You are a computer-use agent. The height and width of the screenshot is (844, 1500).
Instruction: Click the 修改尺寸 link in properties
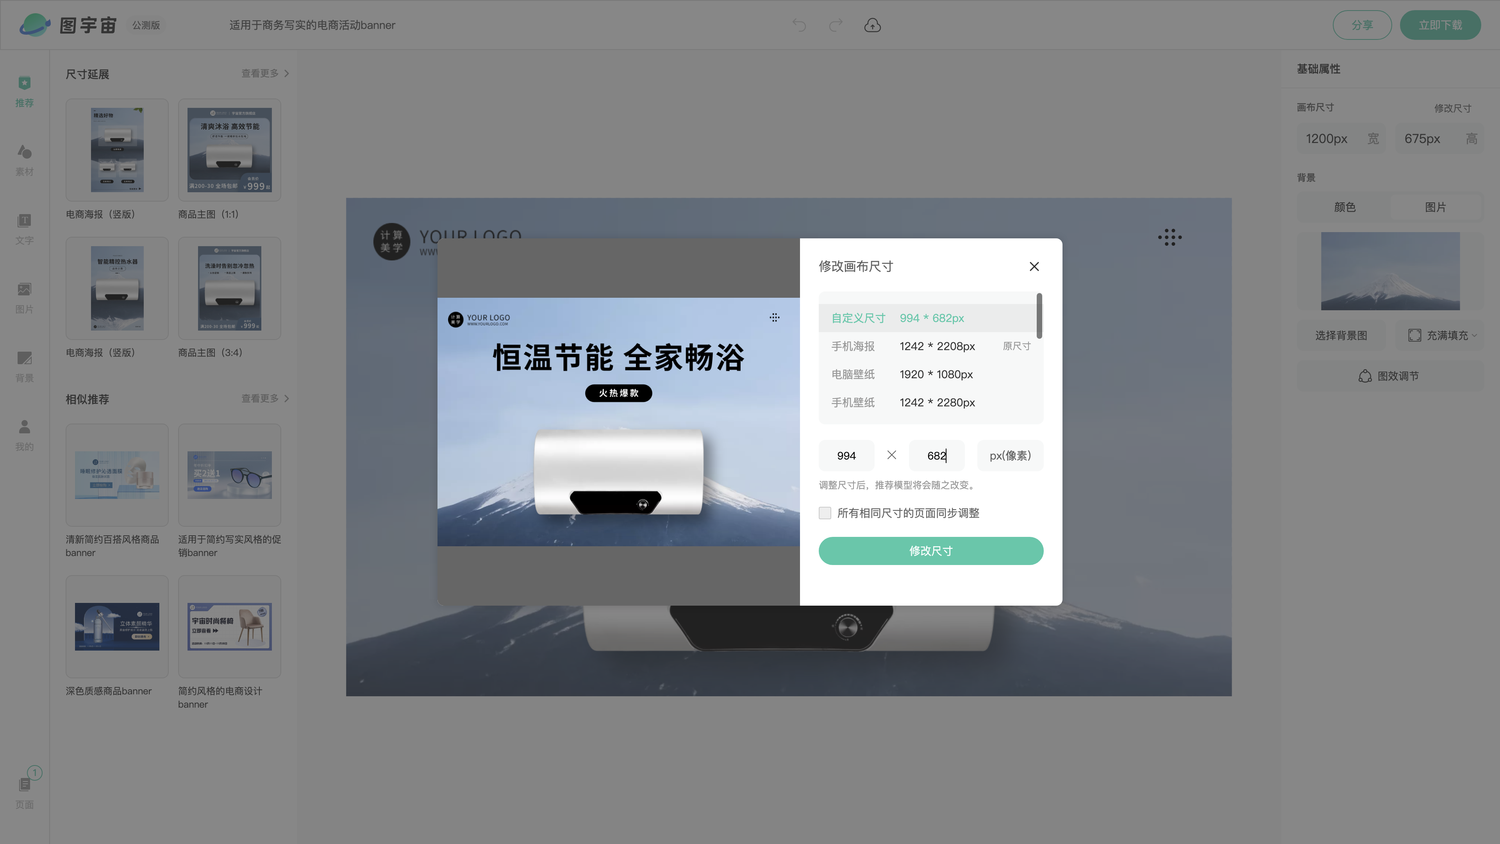pos(1452,108)
